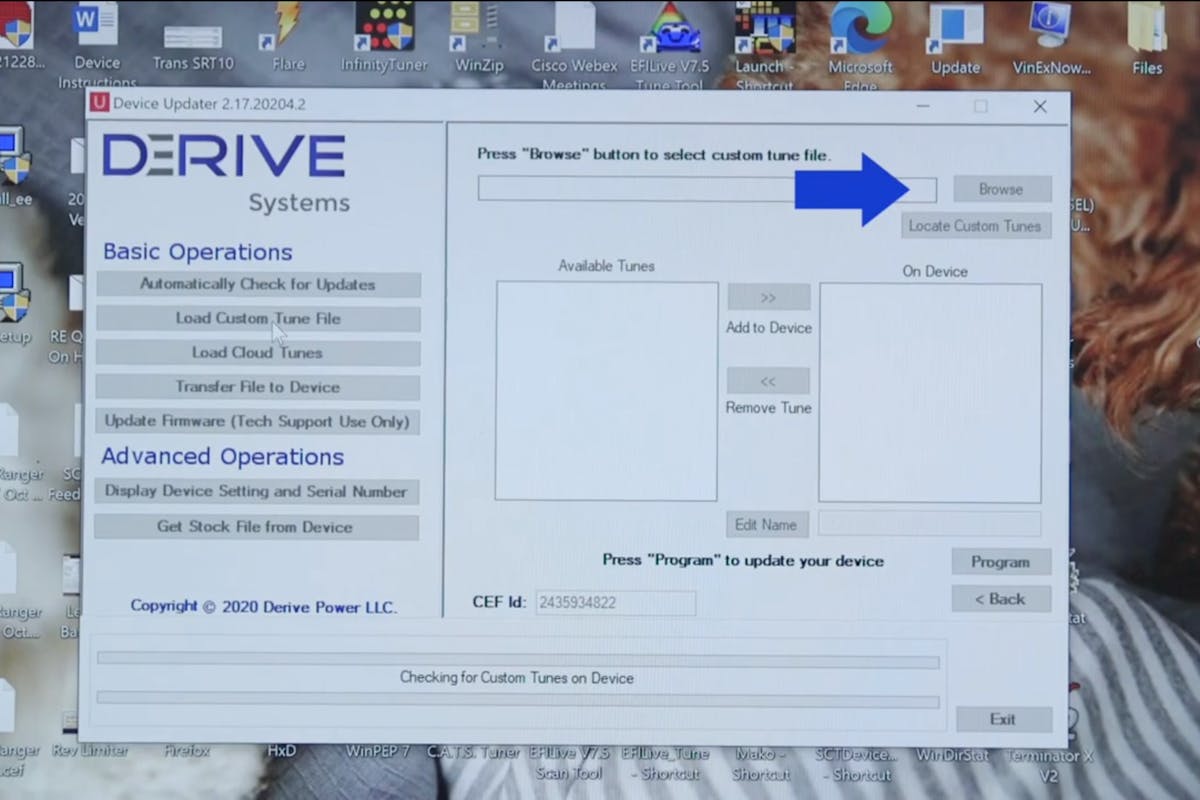Click Get Stock File from Device
The width and height of the screenshot is (1200, 800).
point(256,527)
